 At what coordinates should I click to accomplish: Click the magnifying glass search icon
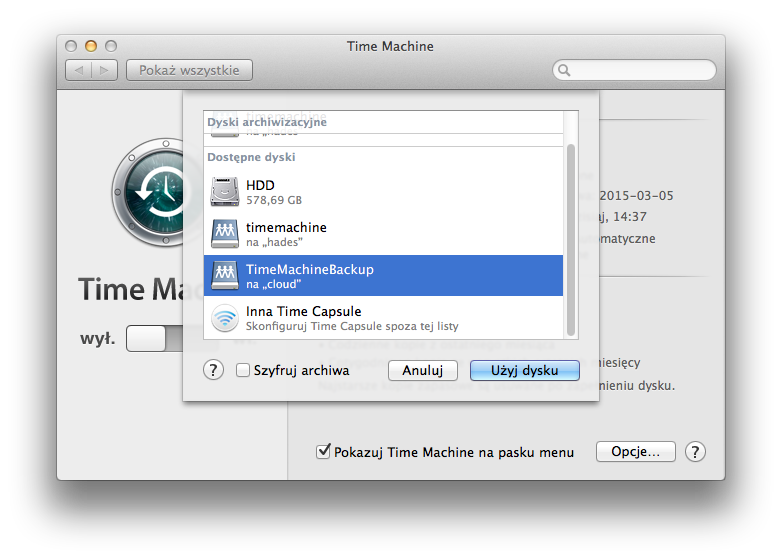[x=564, y=70]
